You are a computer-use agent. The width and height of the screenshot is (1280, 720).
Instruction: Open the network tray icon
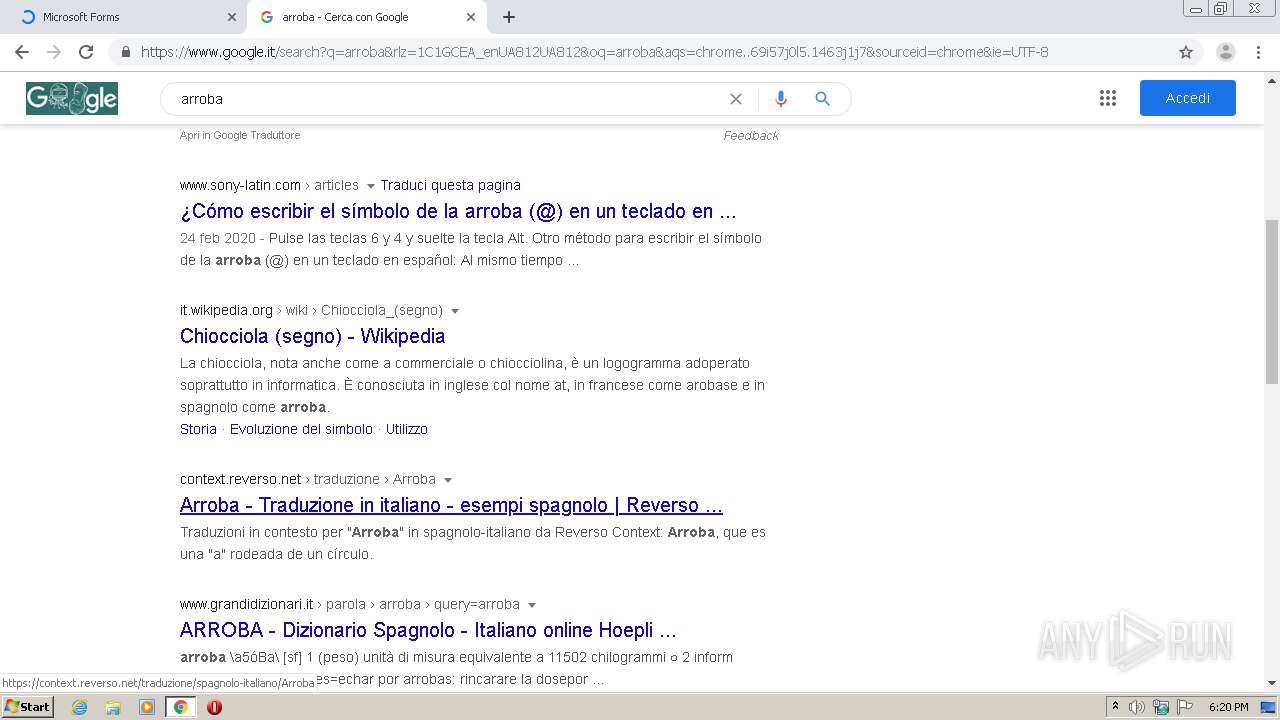click(1161, 707)
